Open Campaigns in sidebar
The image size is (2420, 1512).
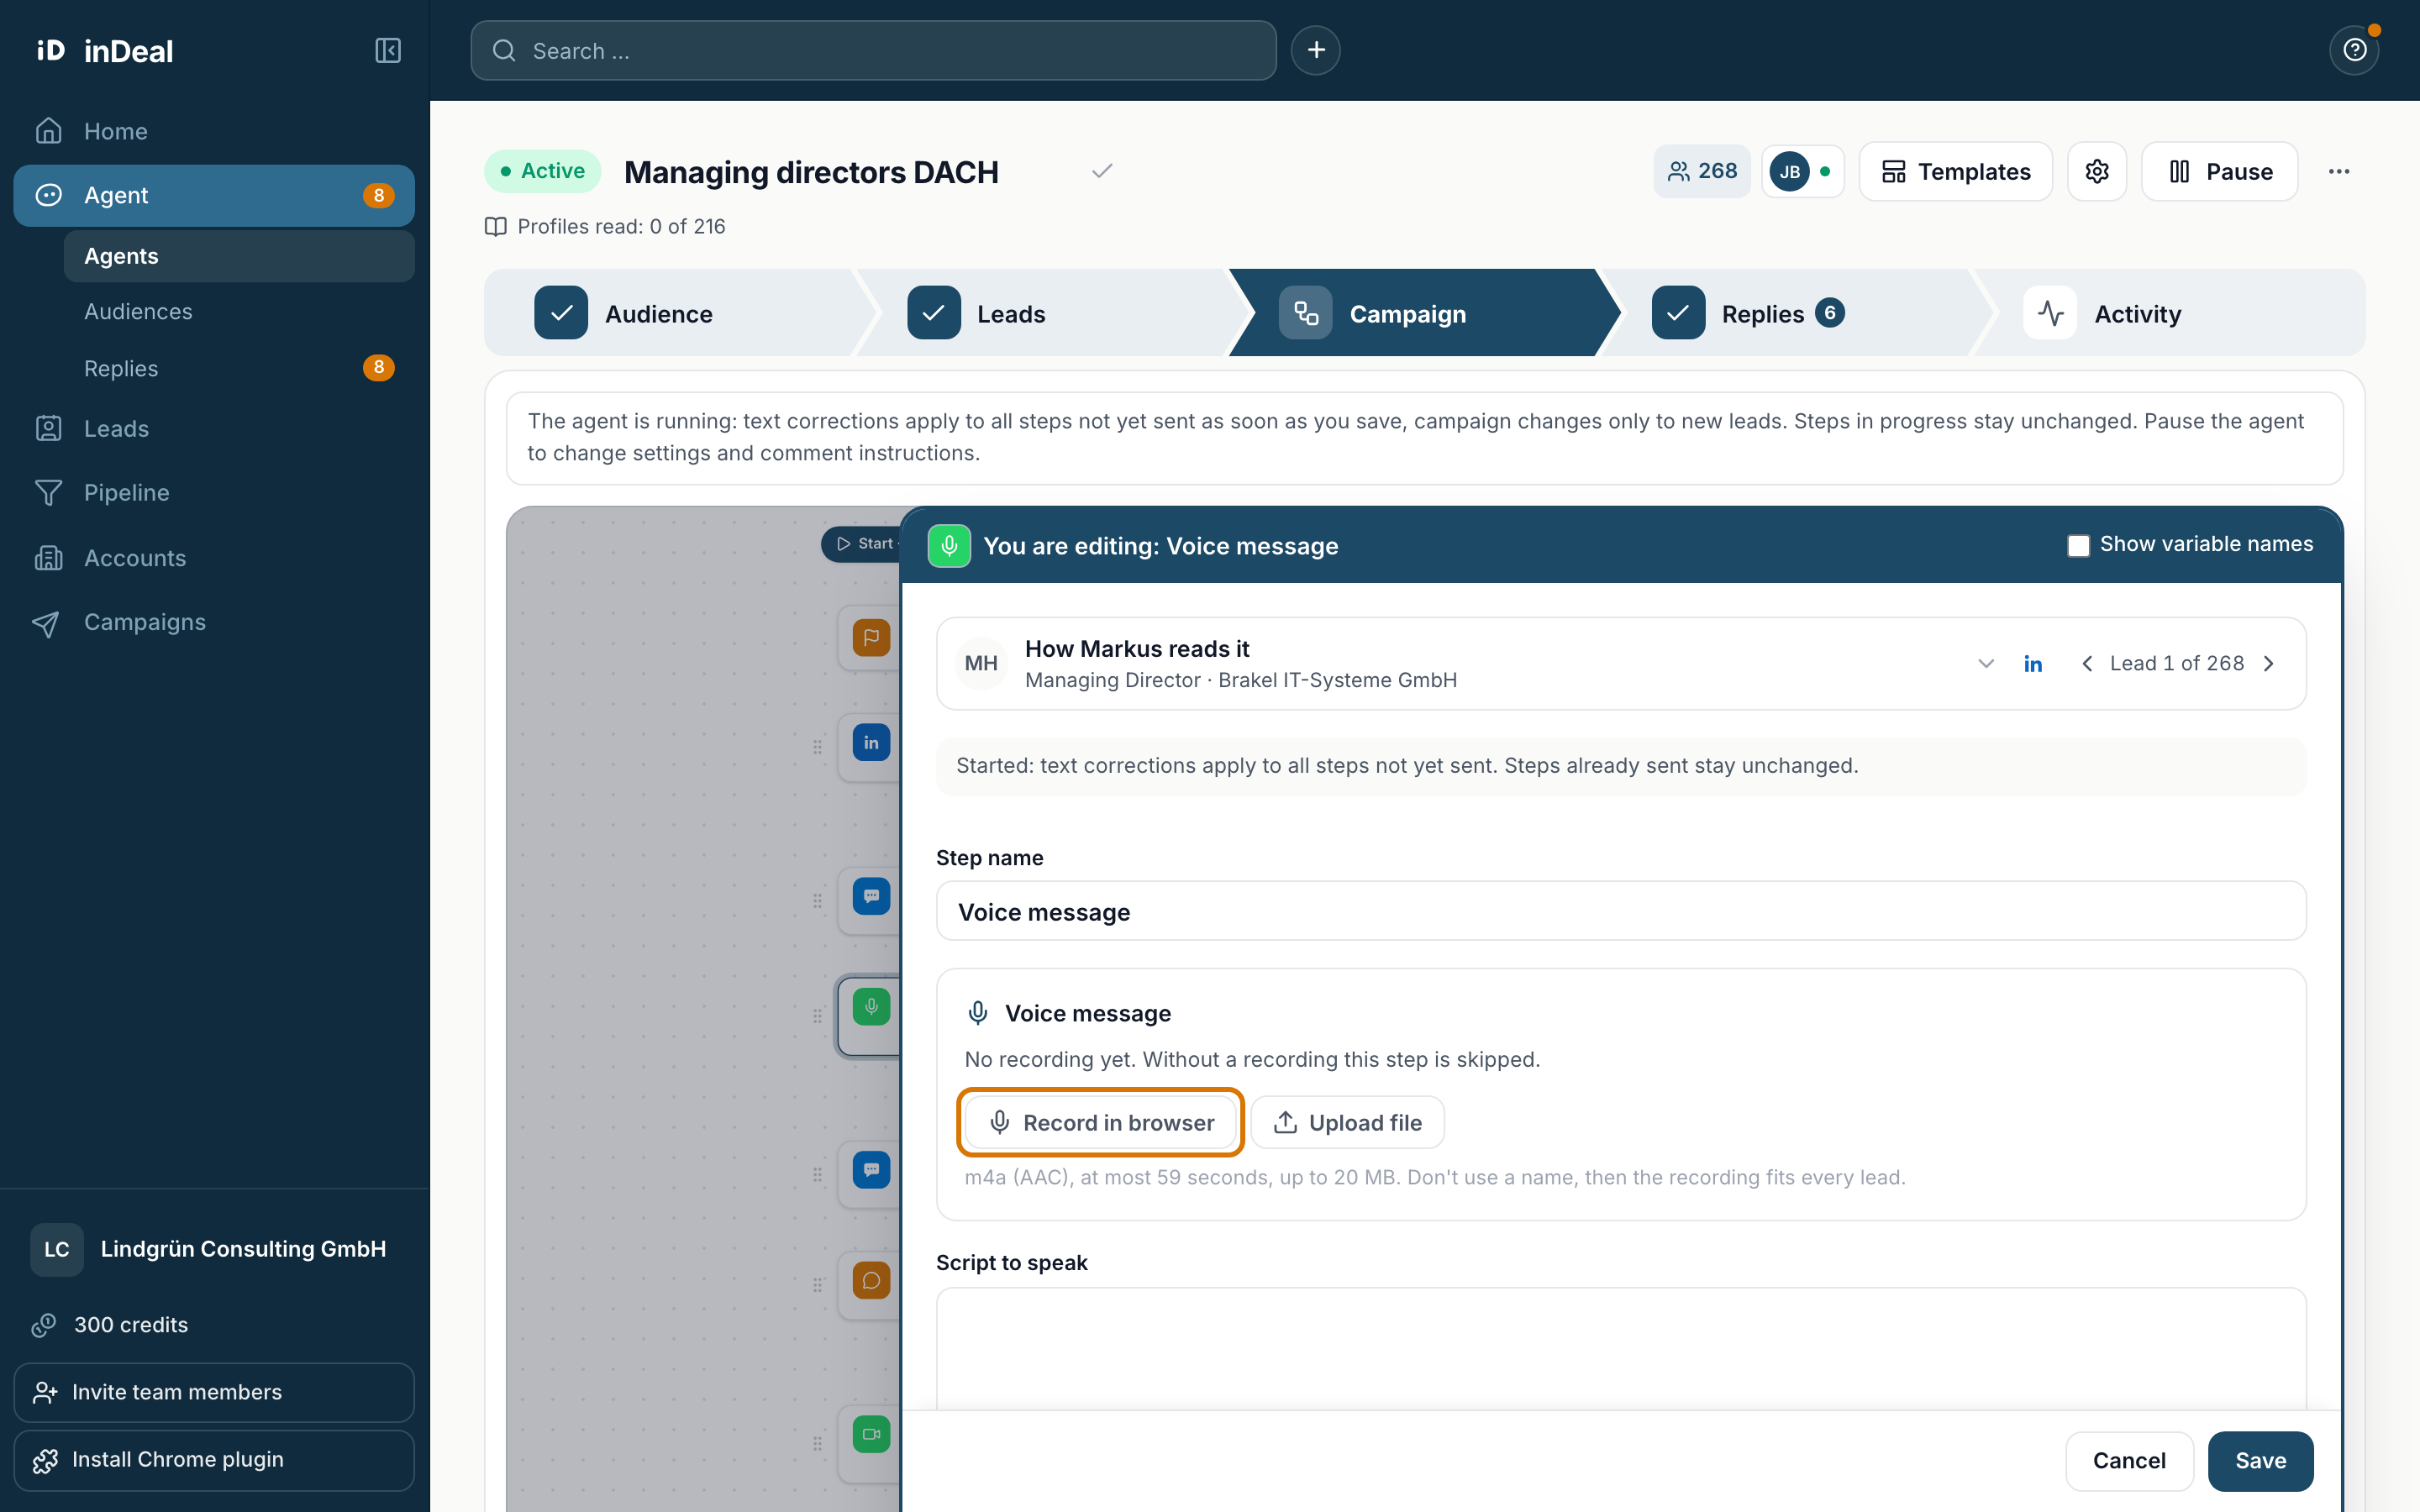tap(214, 622)
